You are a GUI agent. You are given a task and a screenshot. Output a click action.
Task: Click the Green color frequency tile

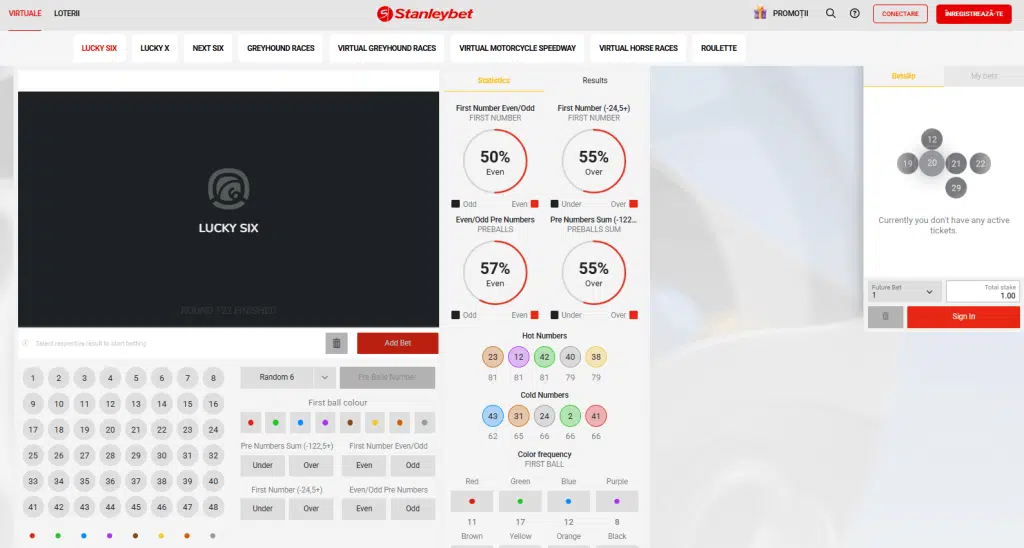point(520,502)
